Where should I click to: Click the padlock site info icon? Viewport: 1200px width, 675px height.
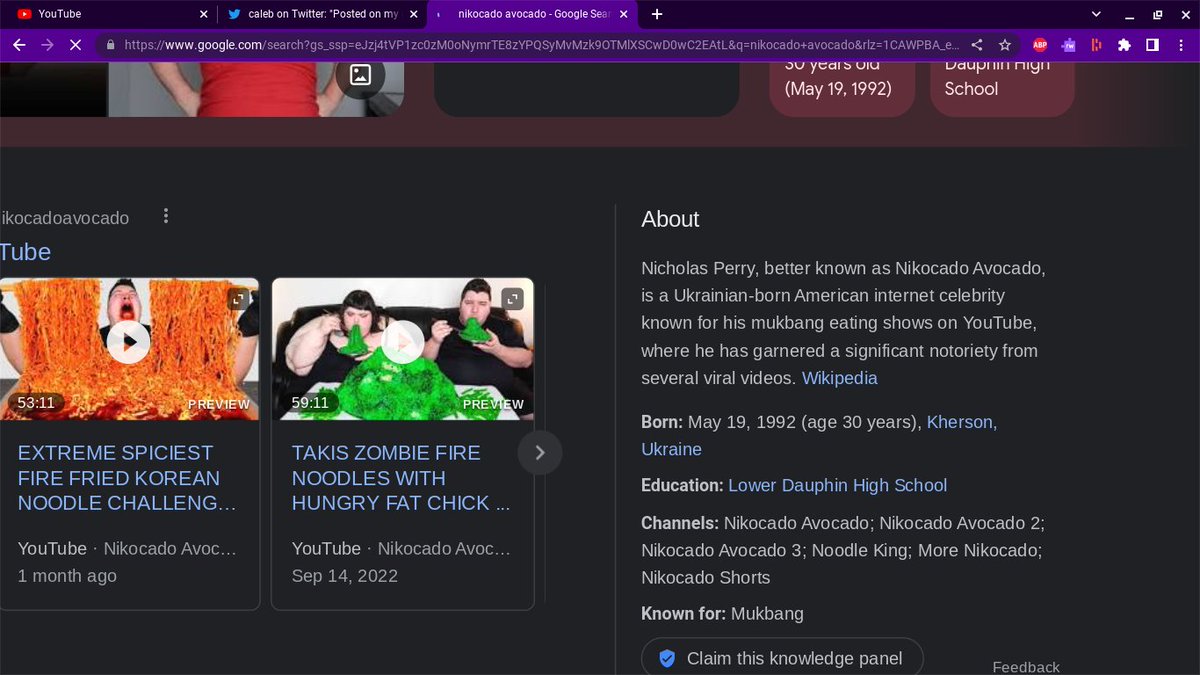tap(110, 45)
